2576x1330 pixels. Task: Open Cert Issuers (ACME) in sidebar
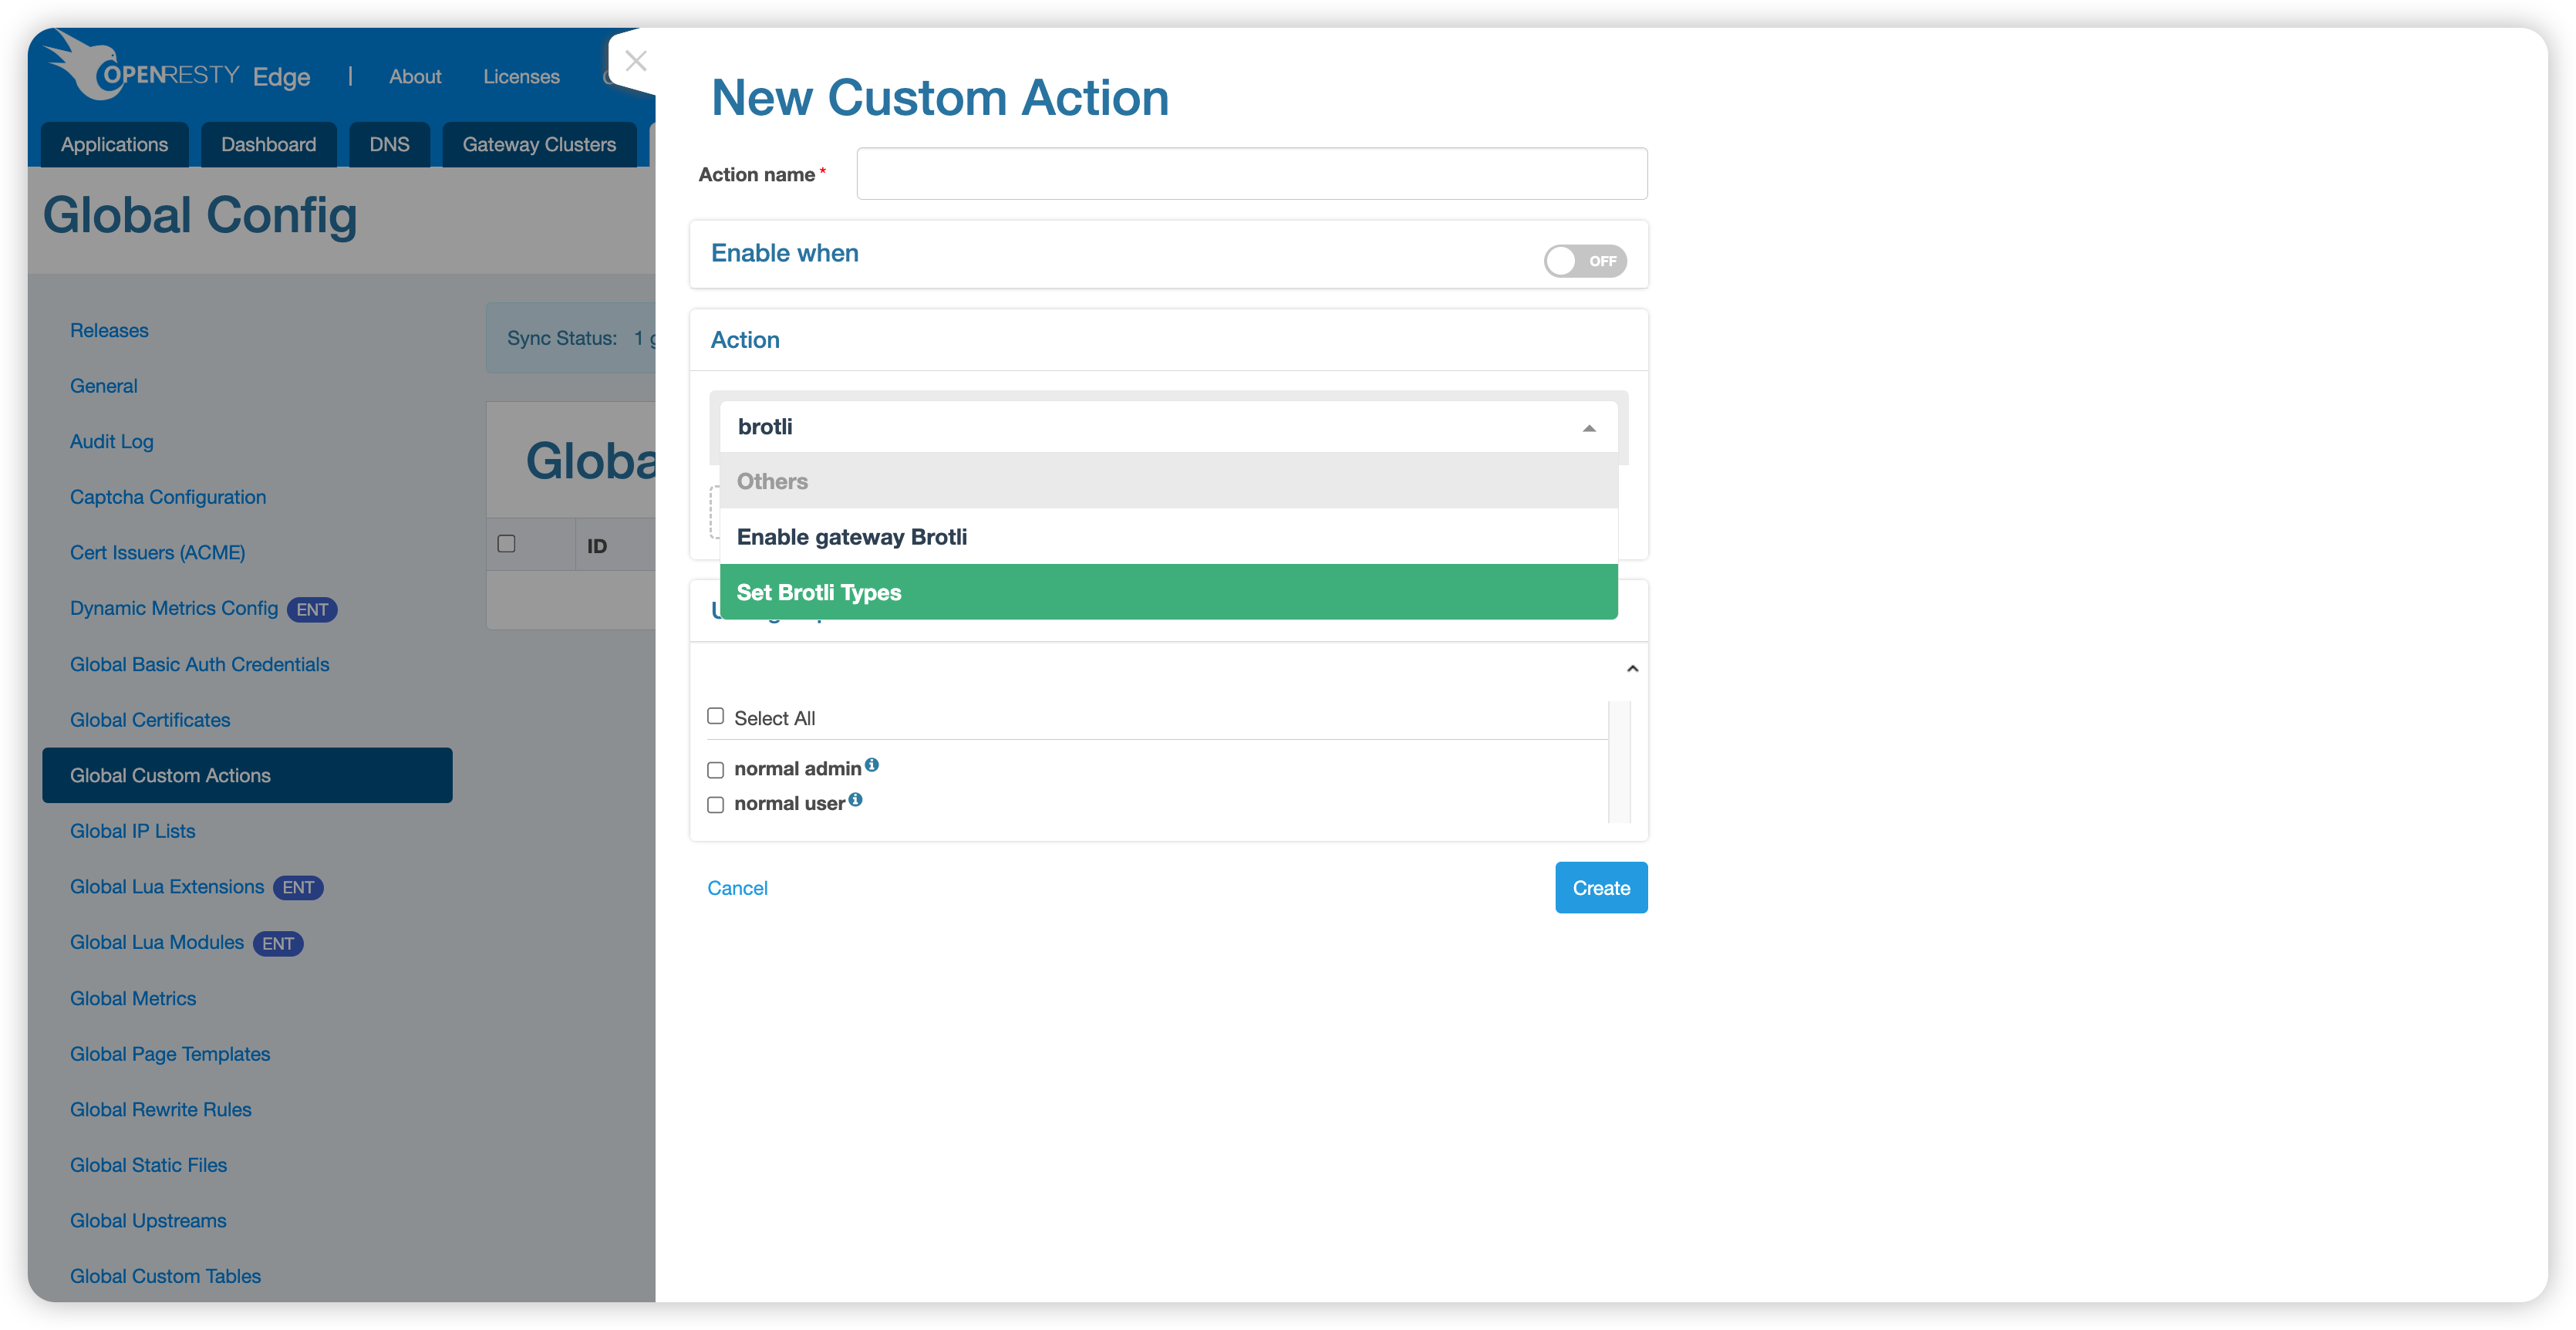(157, 552)
